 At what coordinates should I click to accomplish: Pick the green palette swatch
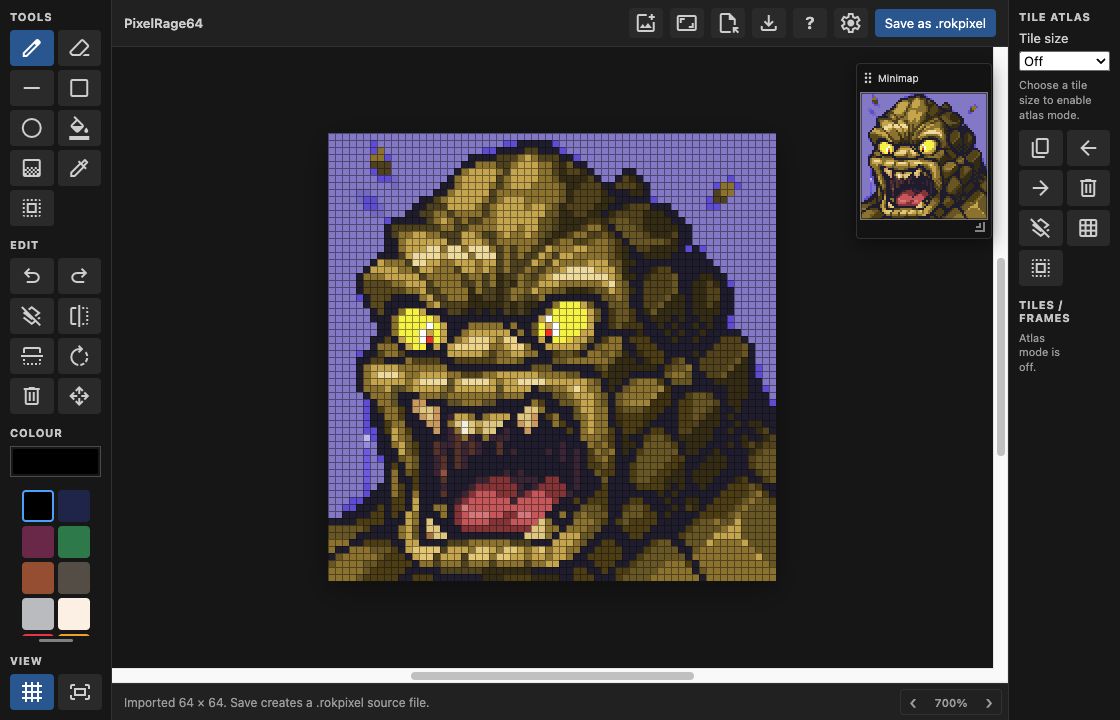coord(74,542)
